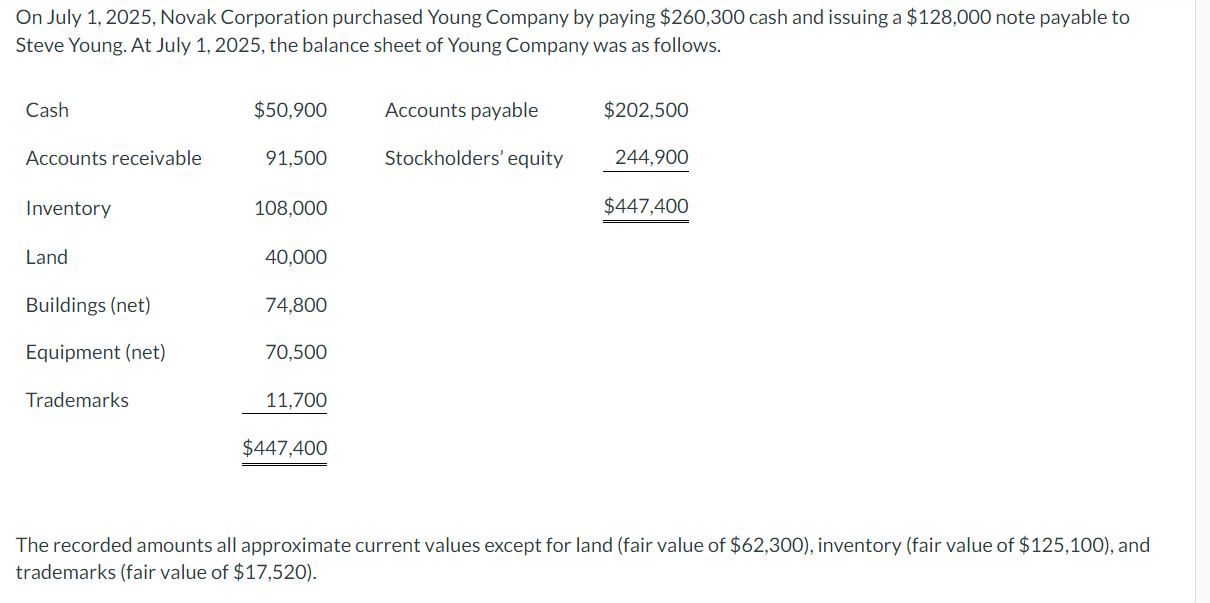
Task: Select the $50,900 cash amount
Action: click(290, 110)
